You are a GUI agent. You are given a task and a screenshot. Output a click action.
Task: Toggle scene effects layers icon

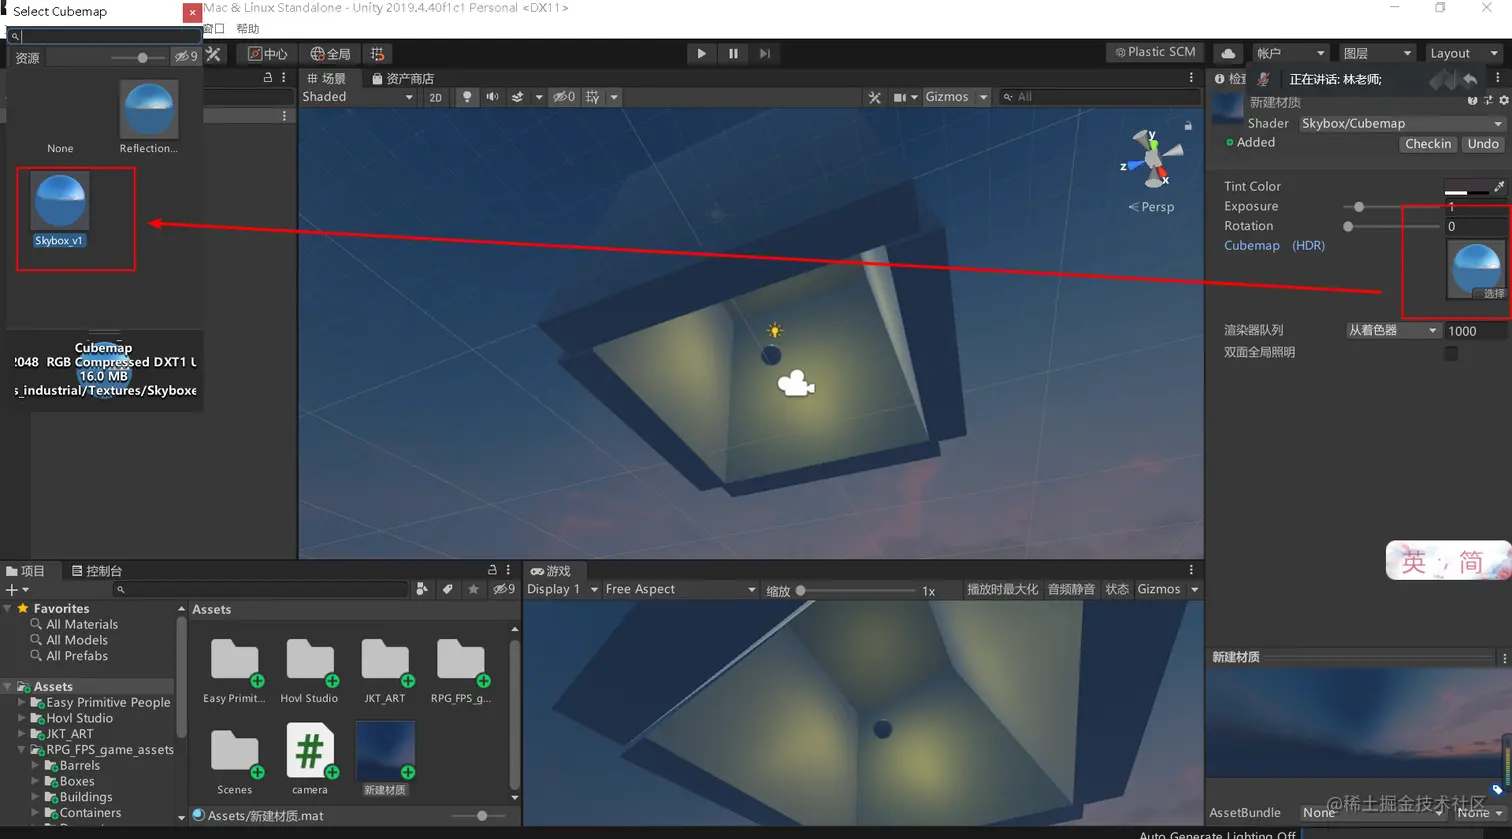tap(517, 97)
